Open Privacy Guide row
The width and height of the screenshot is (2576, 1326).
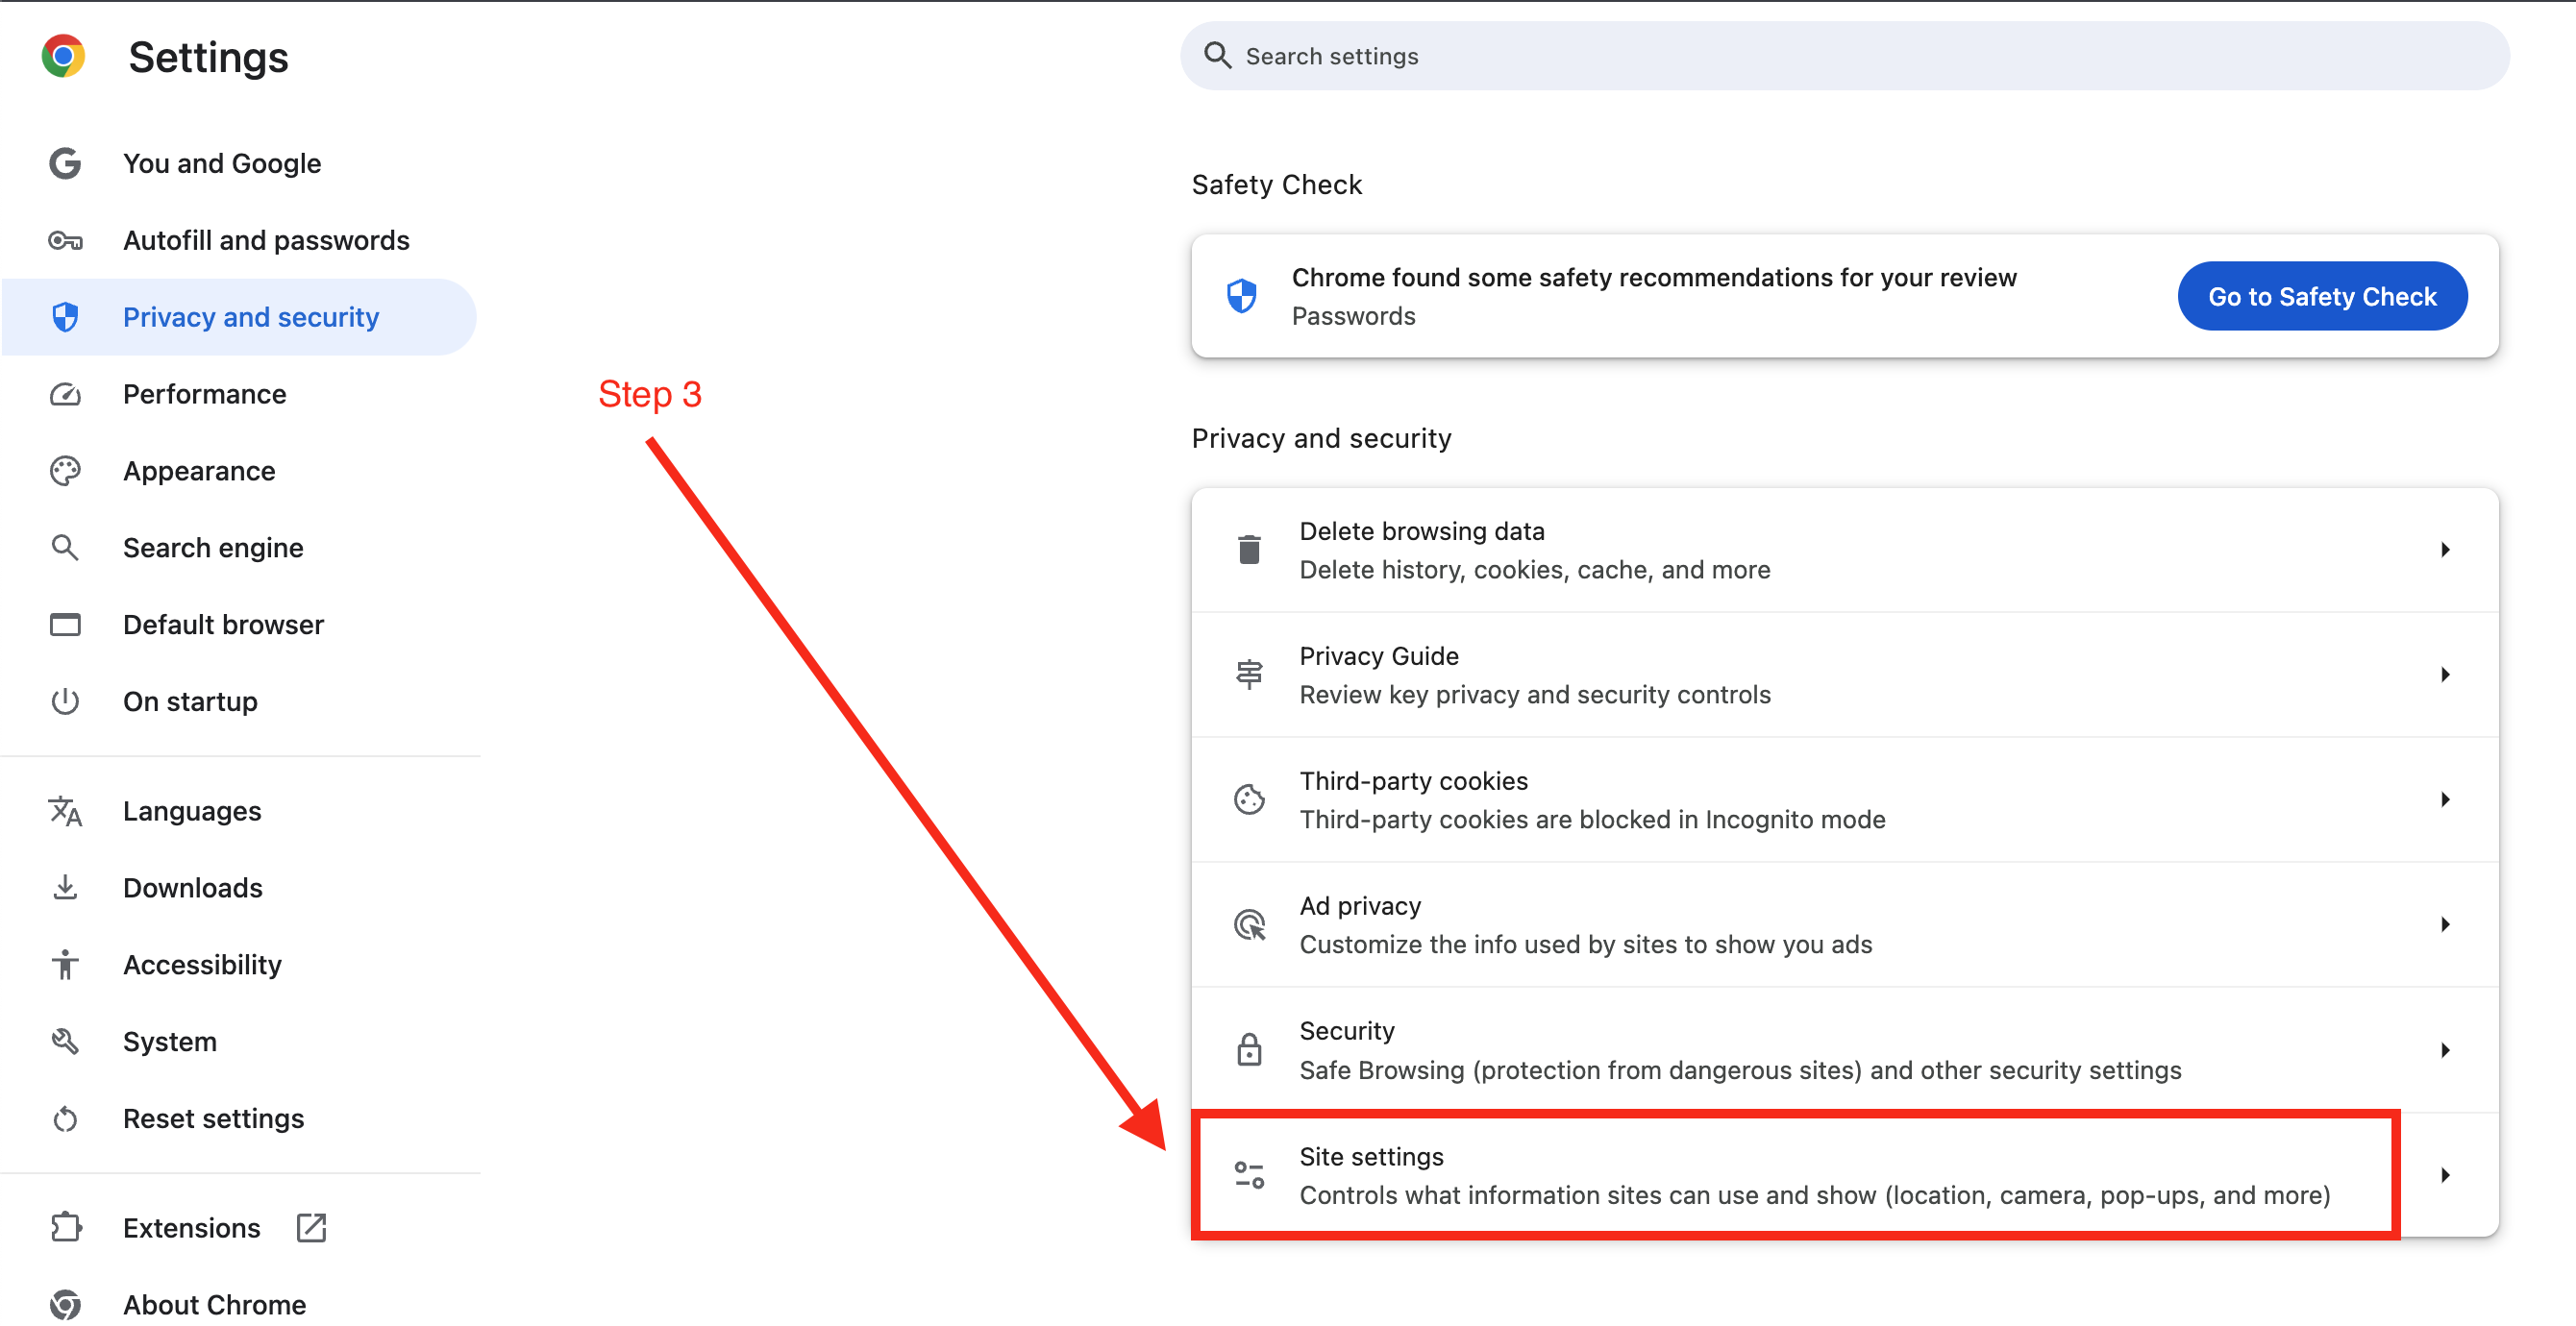click(1844, 675)
